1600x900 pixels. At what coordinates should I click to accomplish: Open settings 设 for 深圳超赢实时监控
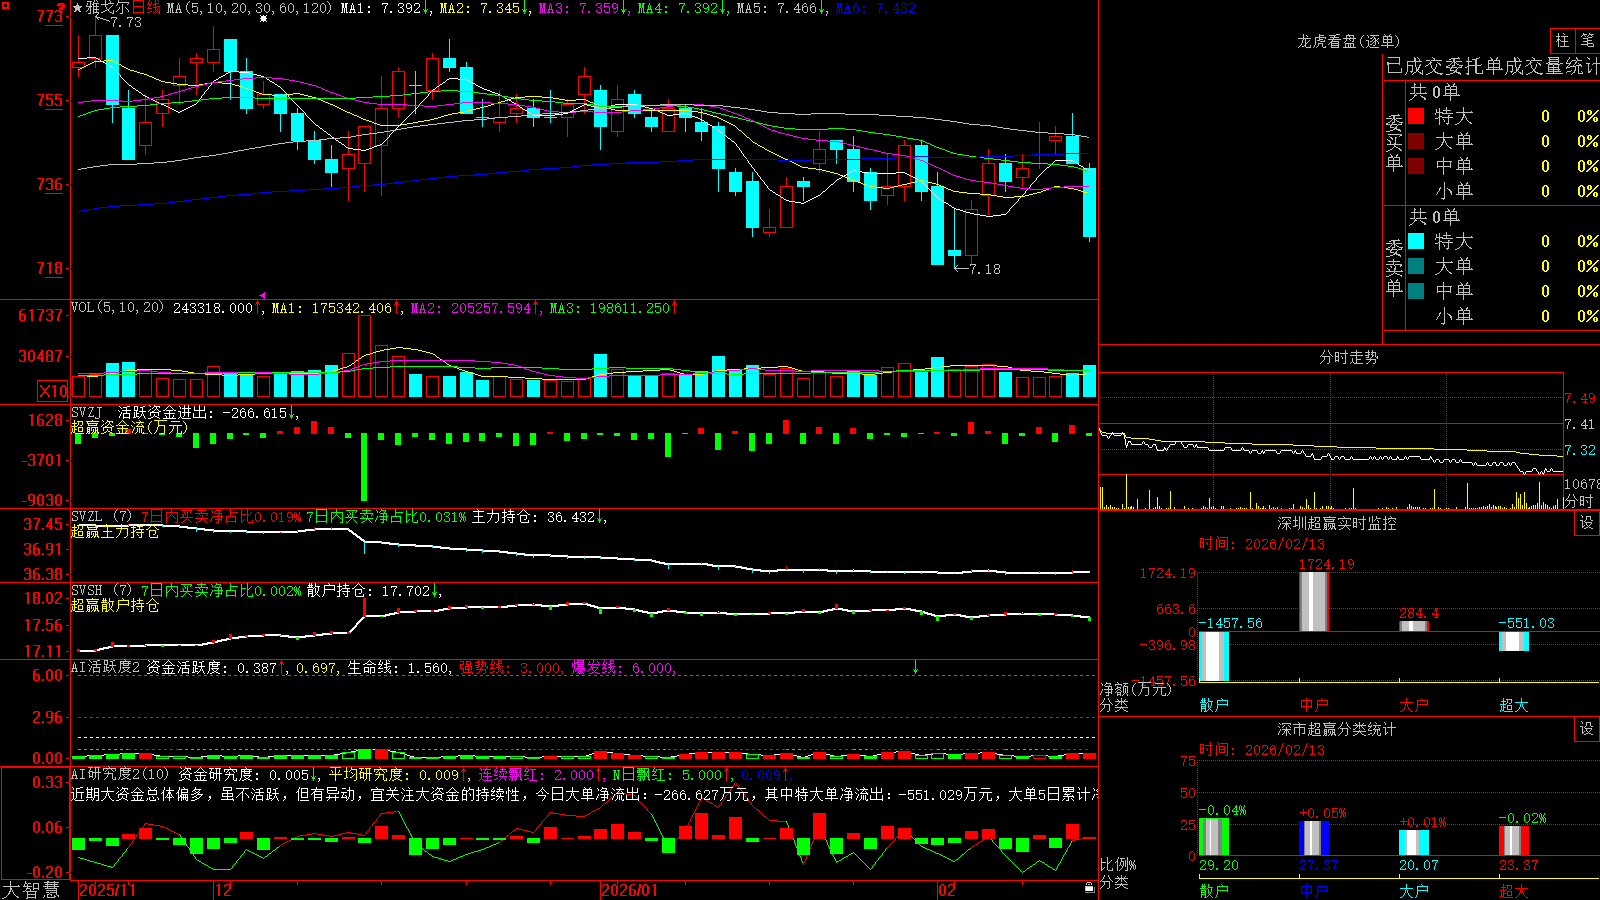click(x=1587, y=523)
